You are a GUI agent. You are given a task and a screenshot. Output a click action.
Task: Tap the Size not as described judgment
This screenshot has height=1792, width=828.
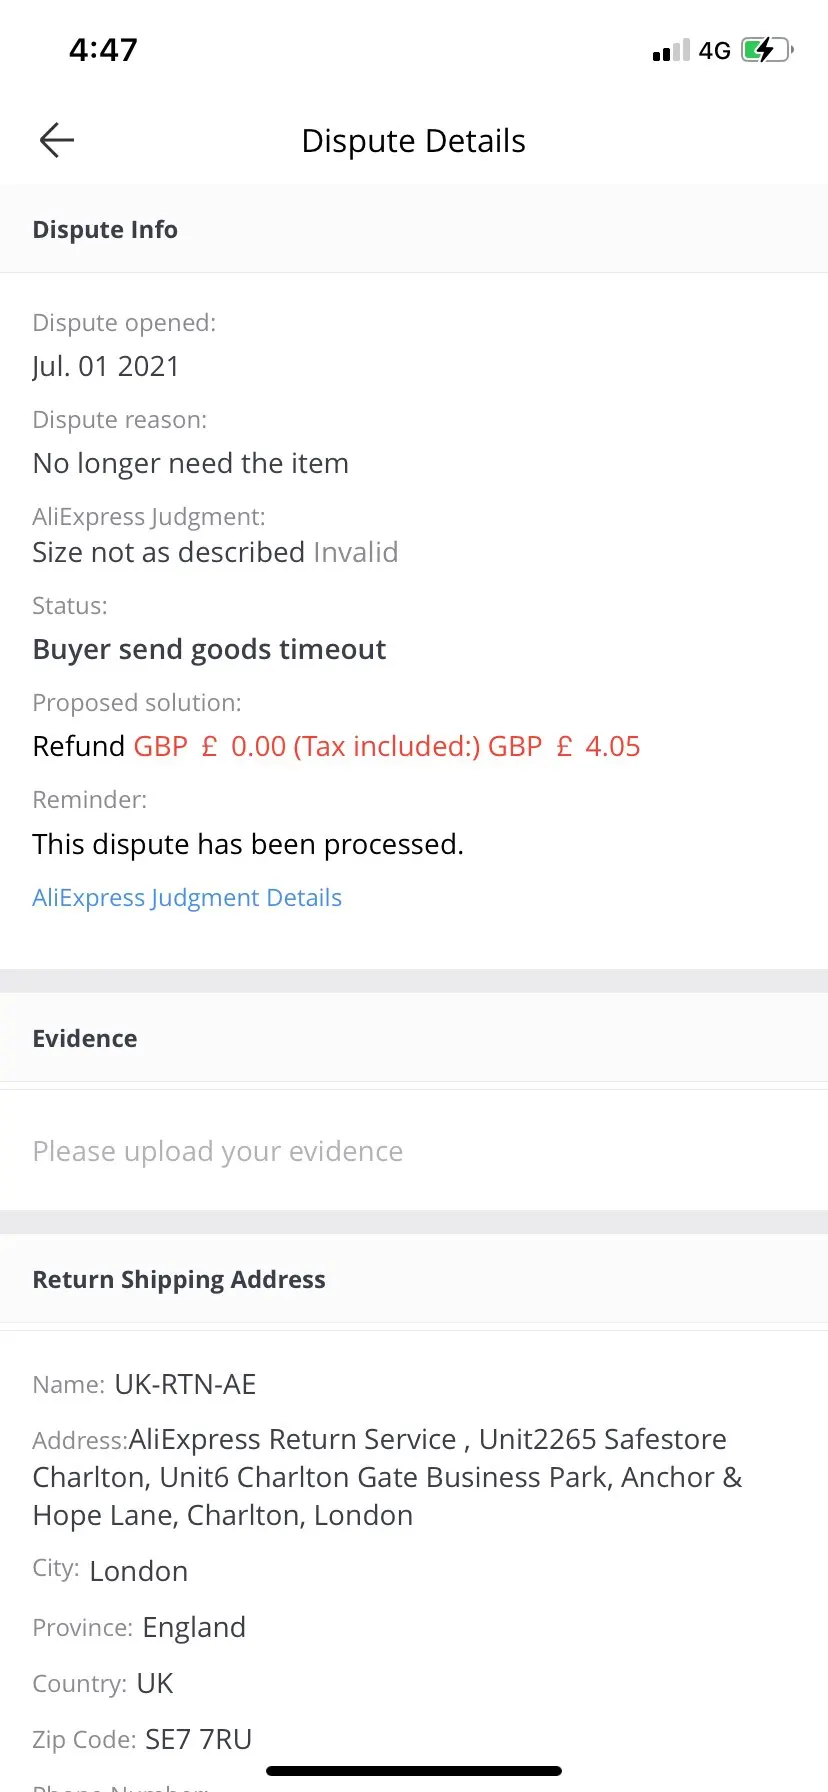169,552
